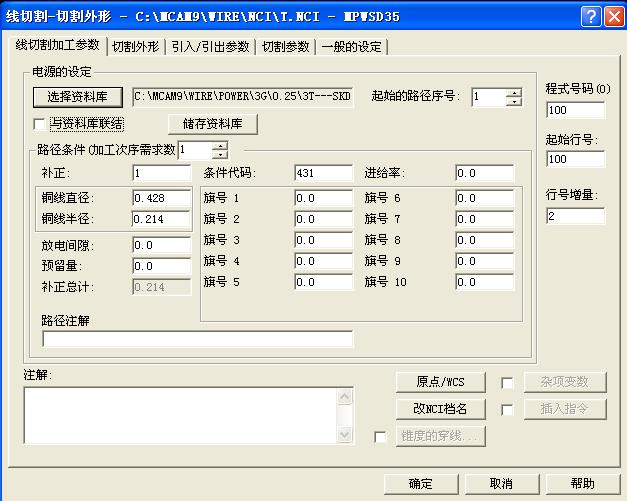This screenshot has width=627, height=501.
Task: Click the 取消 cancel button
Action: point(502,484)
